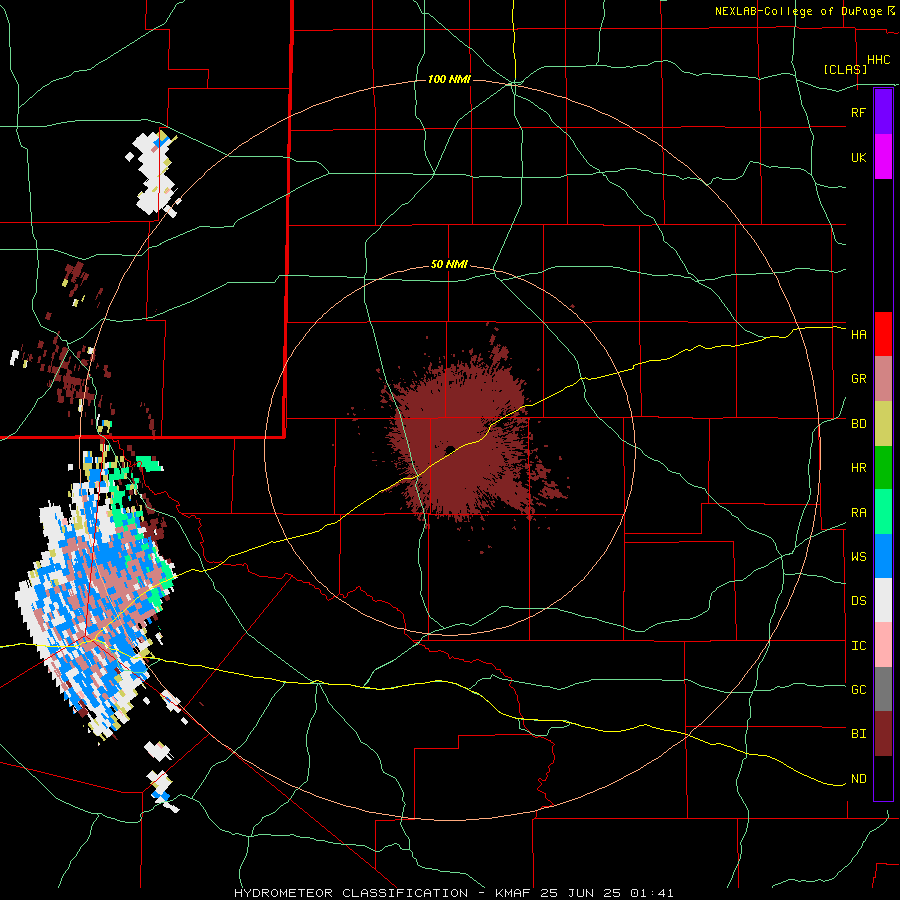Click the RF purple color swatch in legend

pos(883,112)
